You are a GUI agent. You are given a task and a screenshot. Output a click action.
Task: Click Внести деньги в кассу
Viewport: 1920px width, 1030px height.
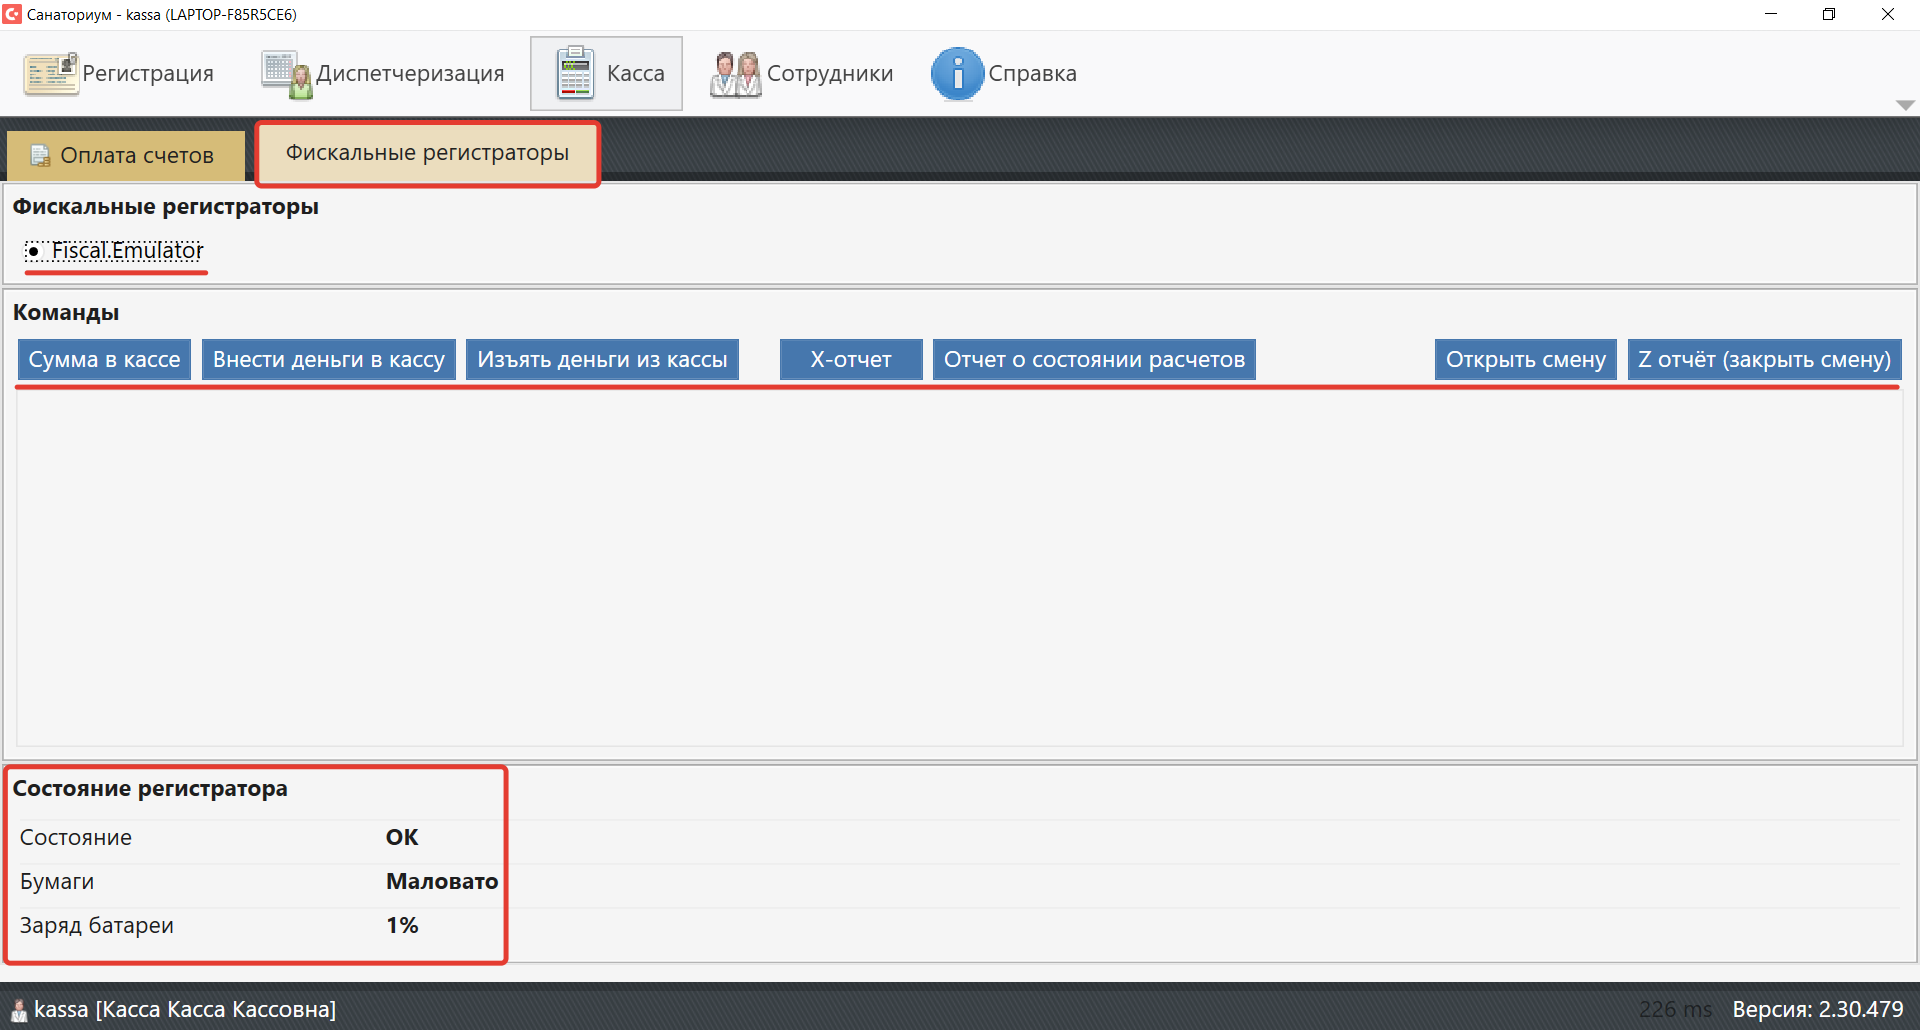328,360
